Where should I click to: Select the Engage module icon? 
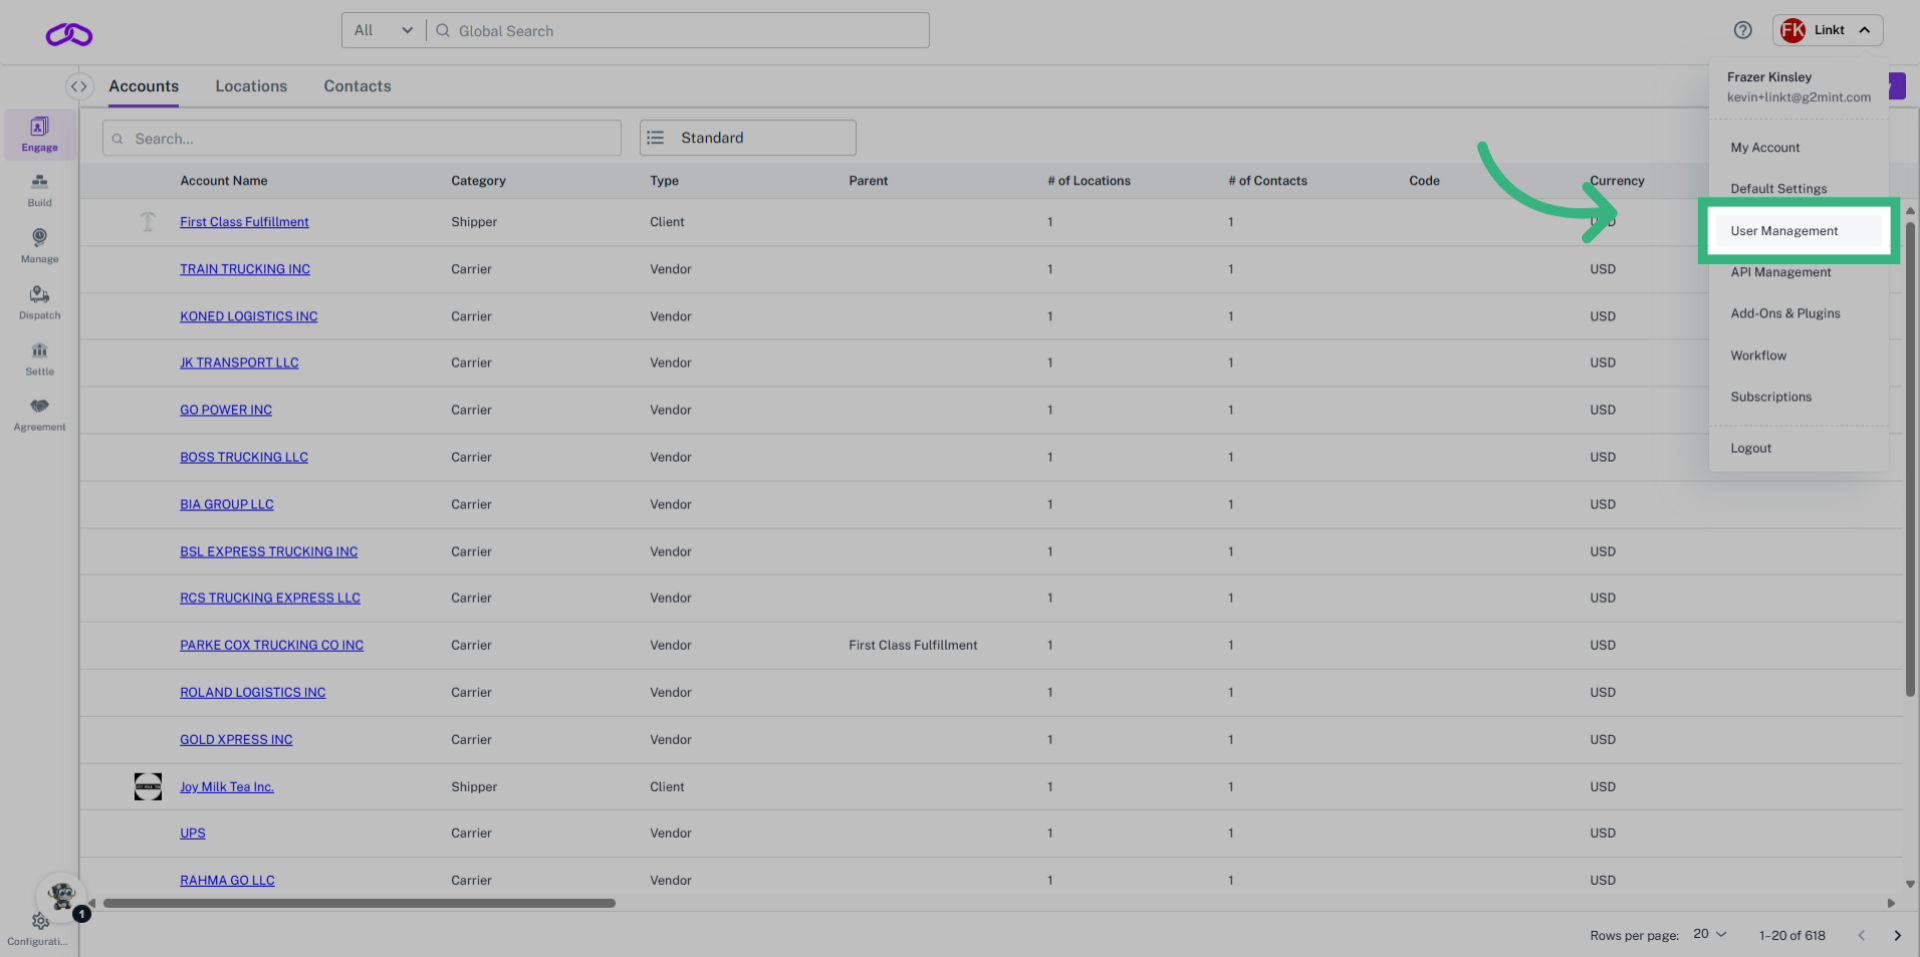pyautogui.click(x=39, y=133)
